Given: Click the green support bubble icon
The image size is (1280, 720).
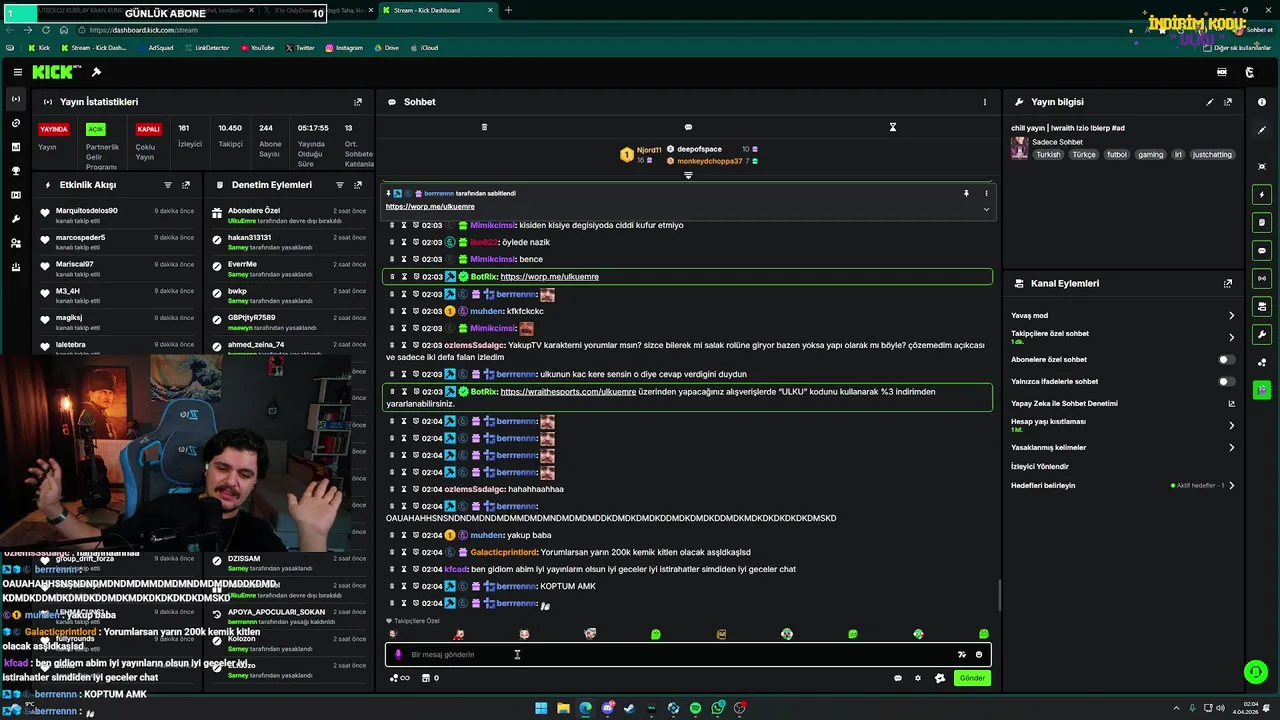Looking at the screenshot, I should tap(1255, 672).
